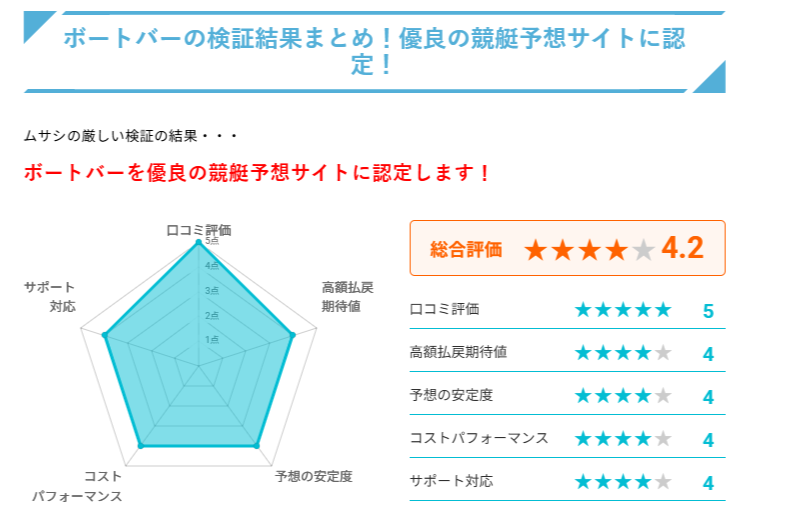Screen dimensions: 800x530
Task: Click the radar chart point near 高額払戻期待値
Action: 292,335
